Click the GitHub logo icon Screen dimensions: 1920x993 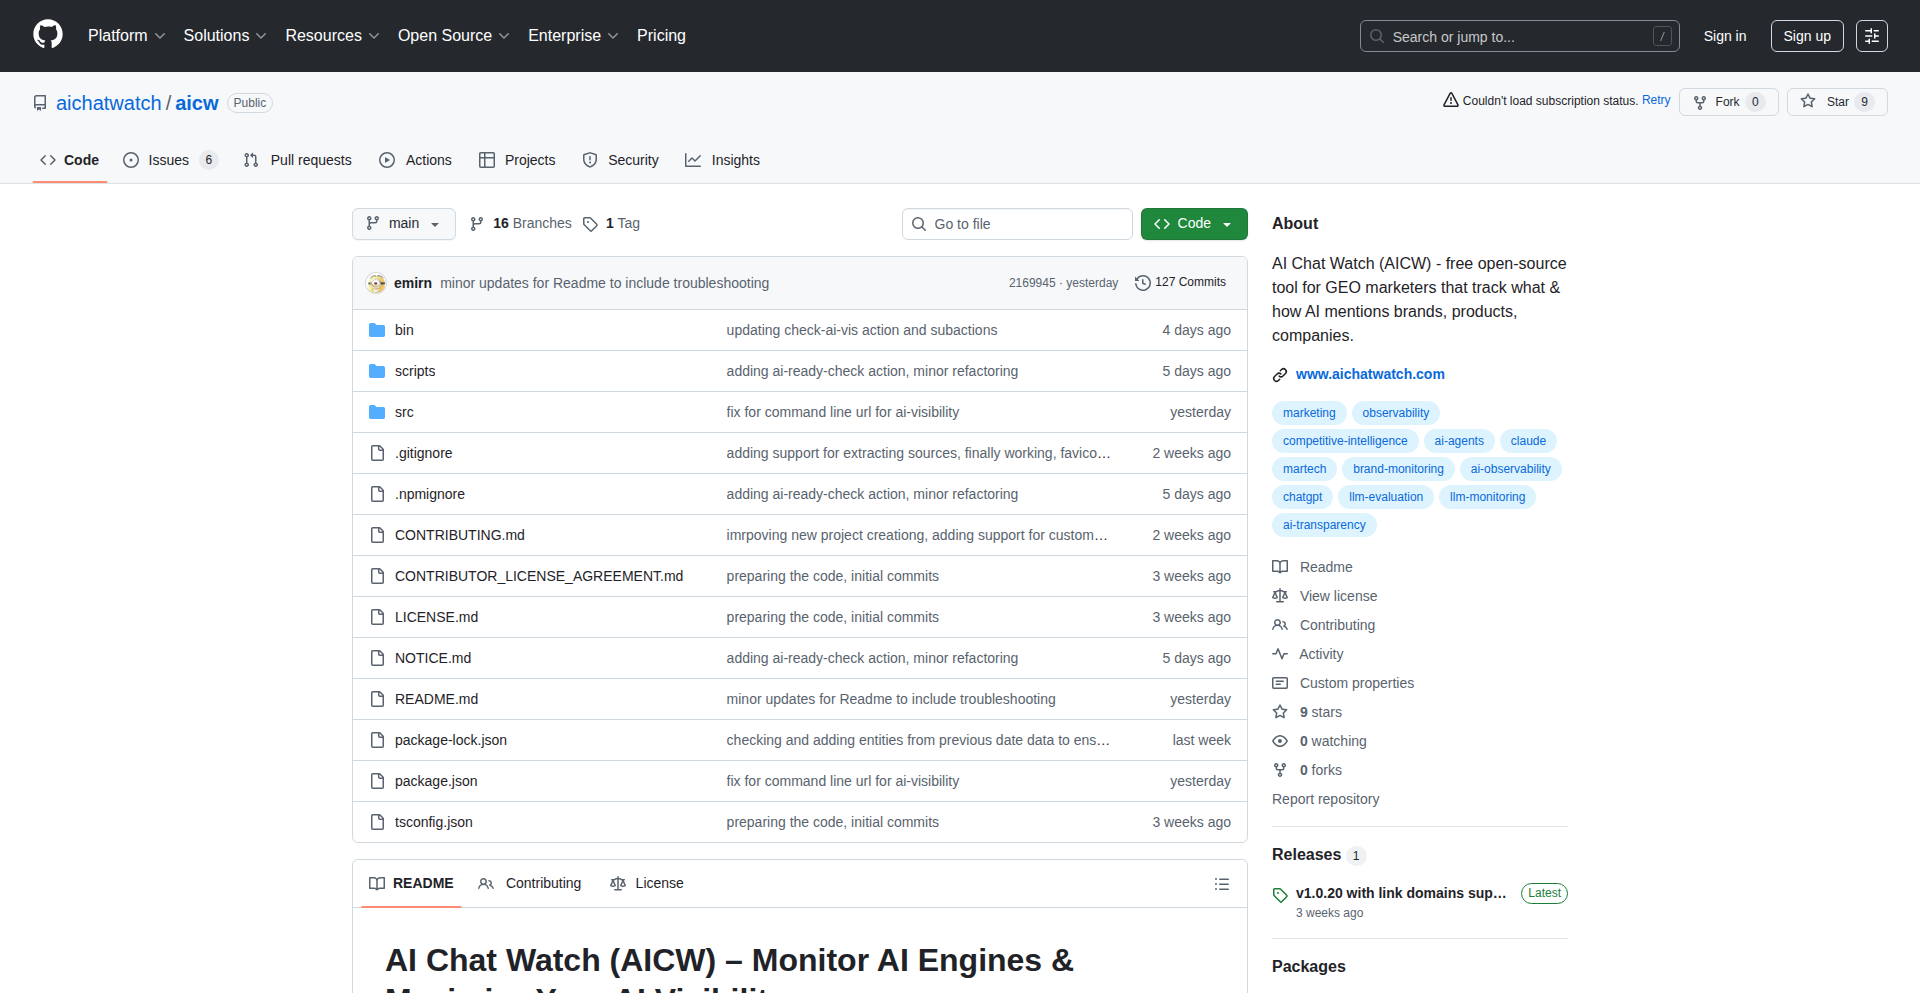pyautogui.click(x=48, y=35)
